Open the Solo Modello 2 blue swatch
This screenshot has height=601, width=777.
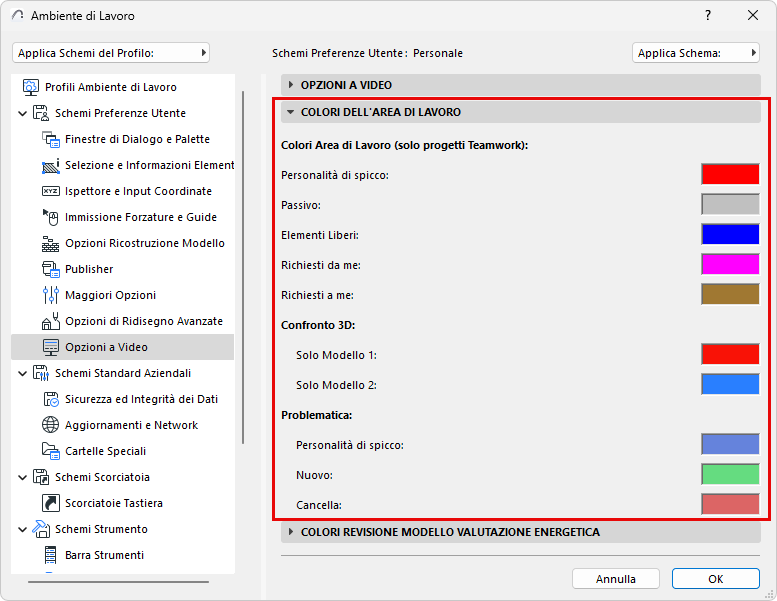pyautogui.click(x=730, y=384)
